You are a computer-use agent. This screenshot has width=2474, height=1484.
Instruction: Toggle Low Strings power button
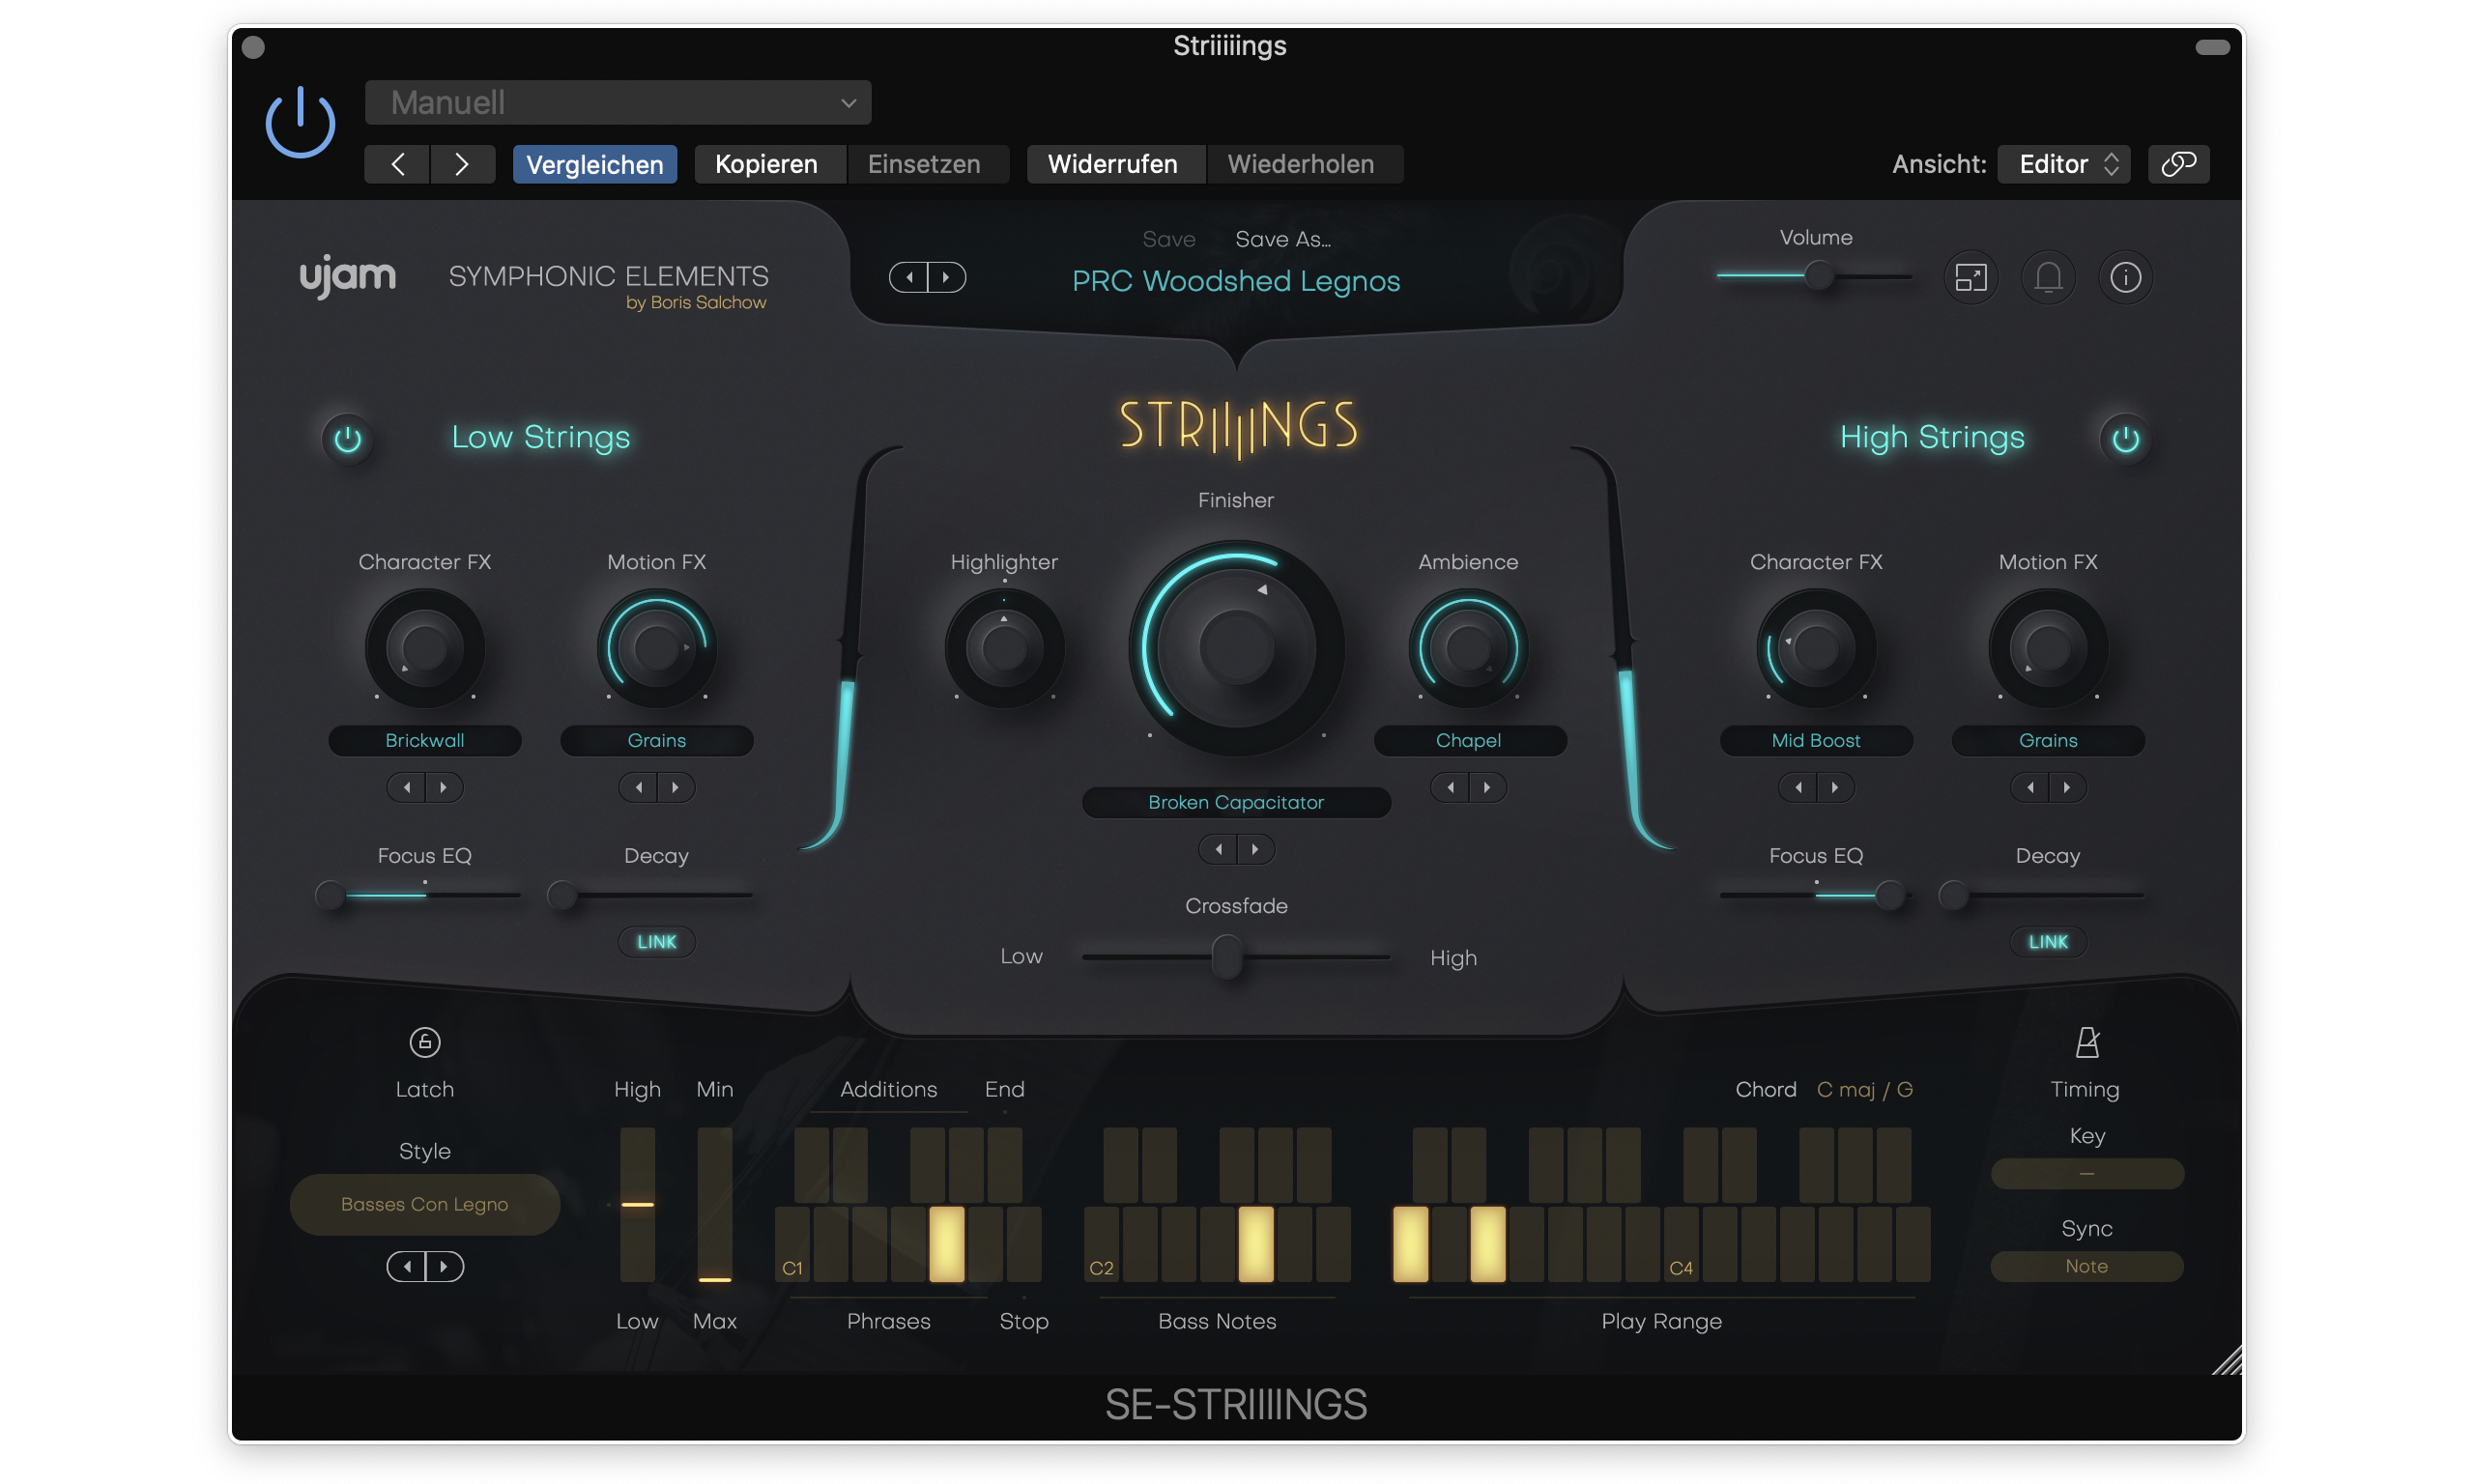[348, 439]
